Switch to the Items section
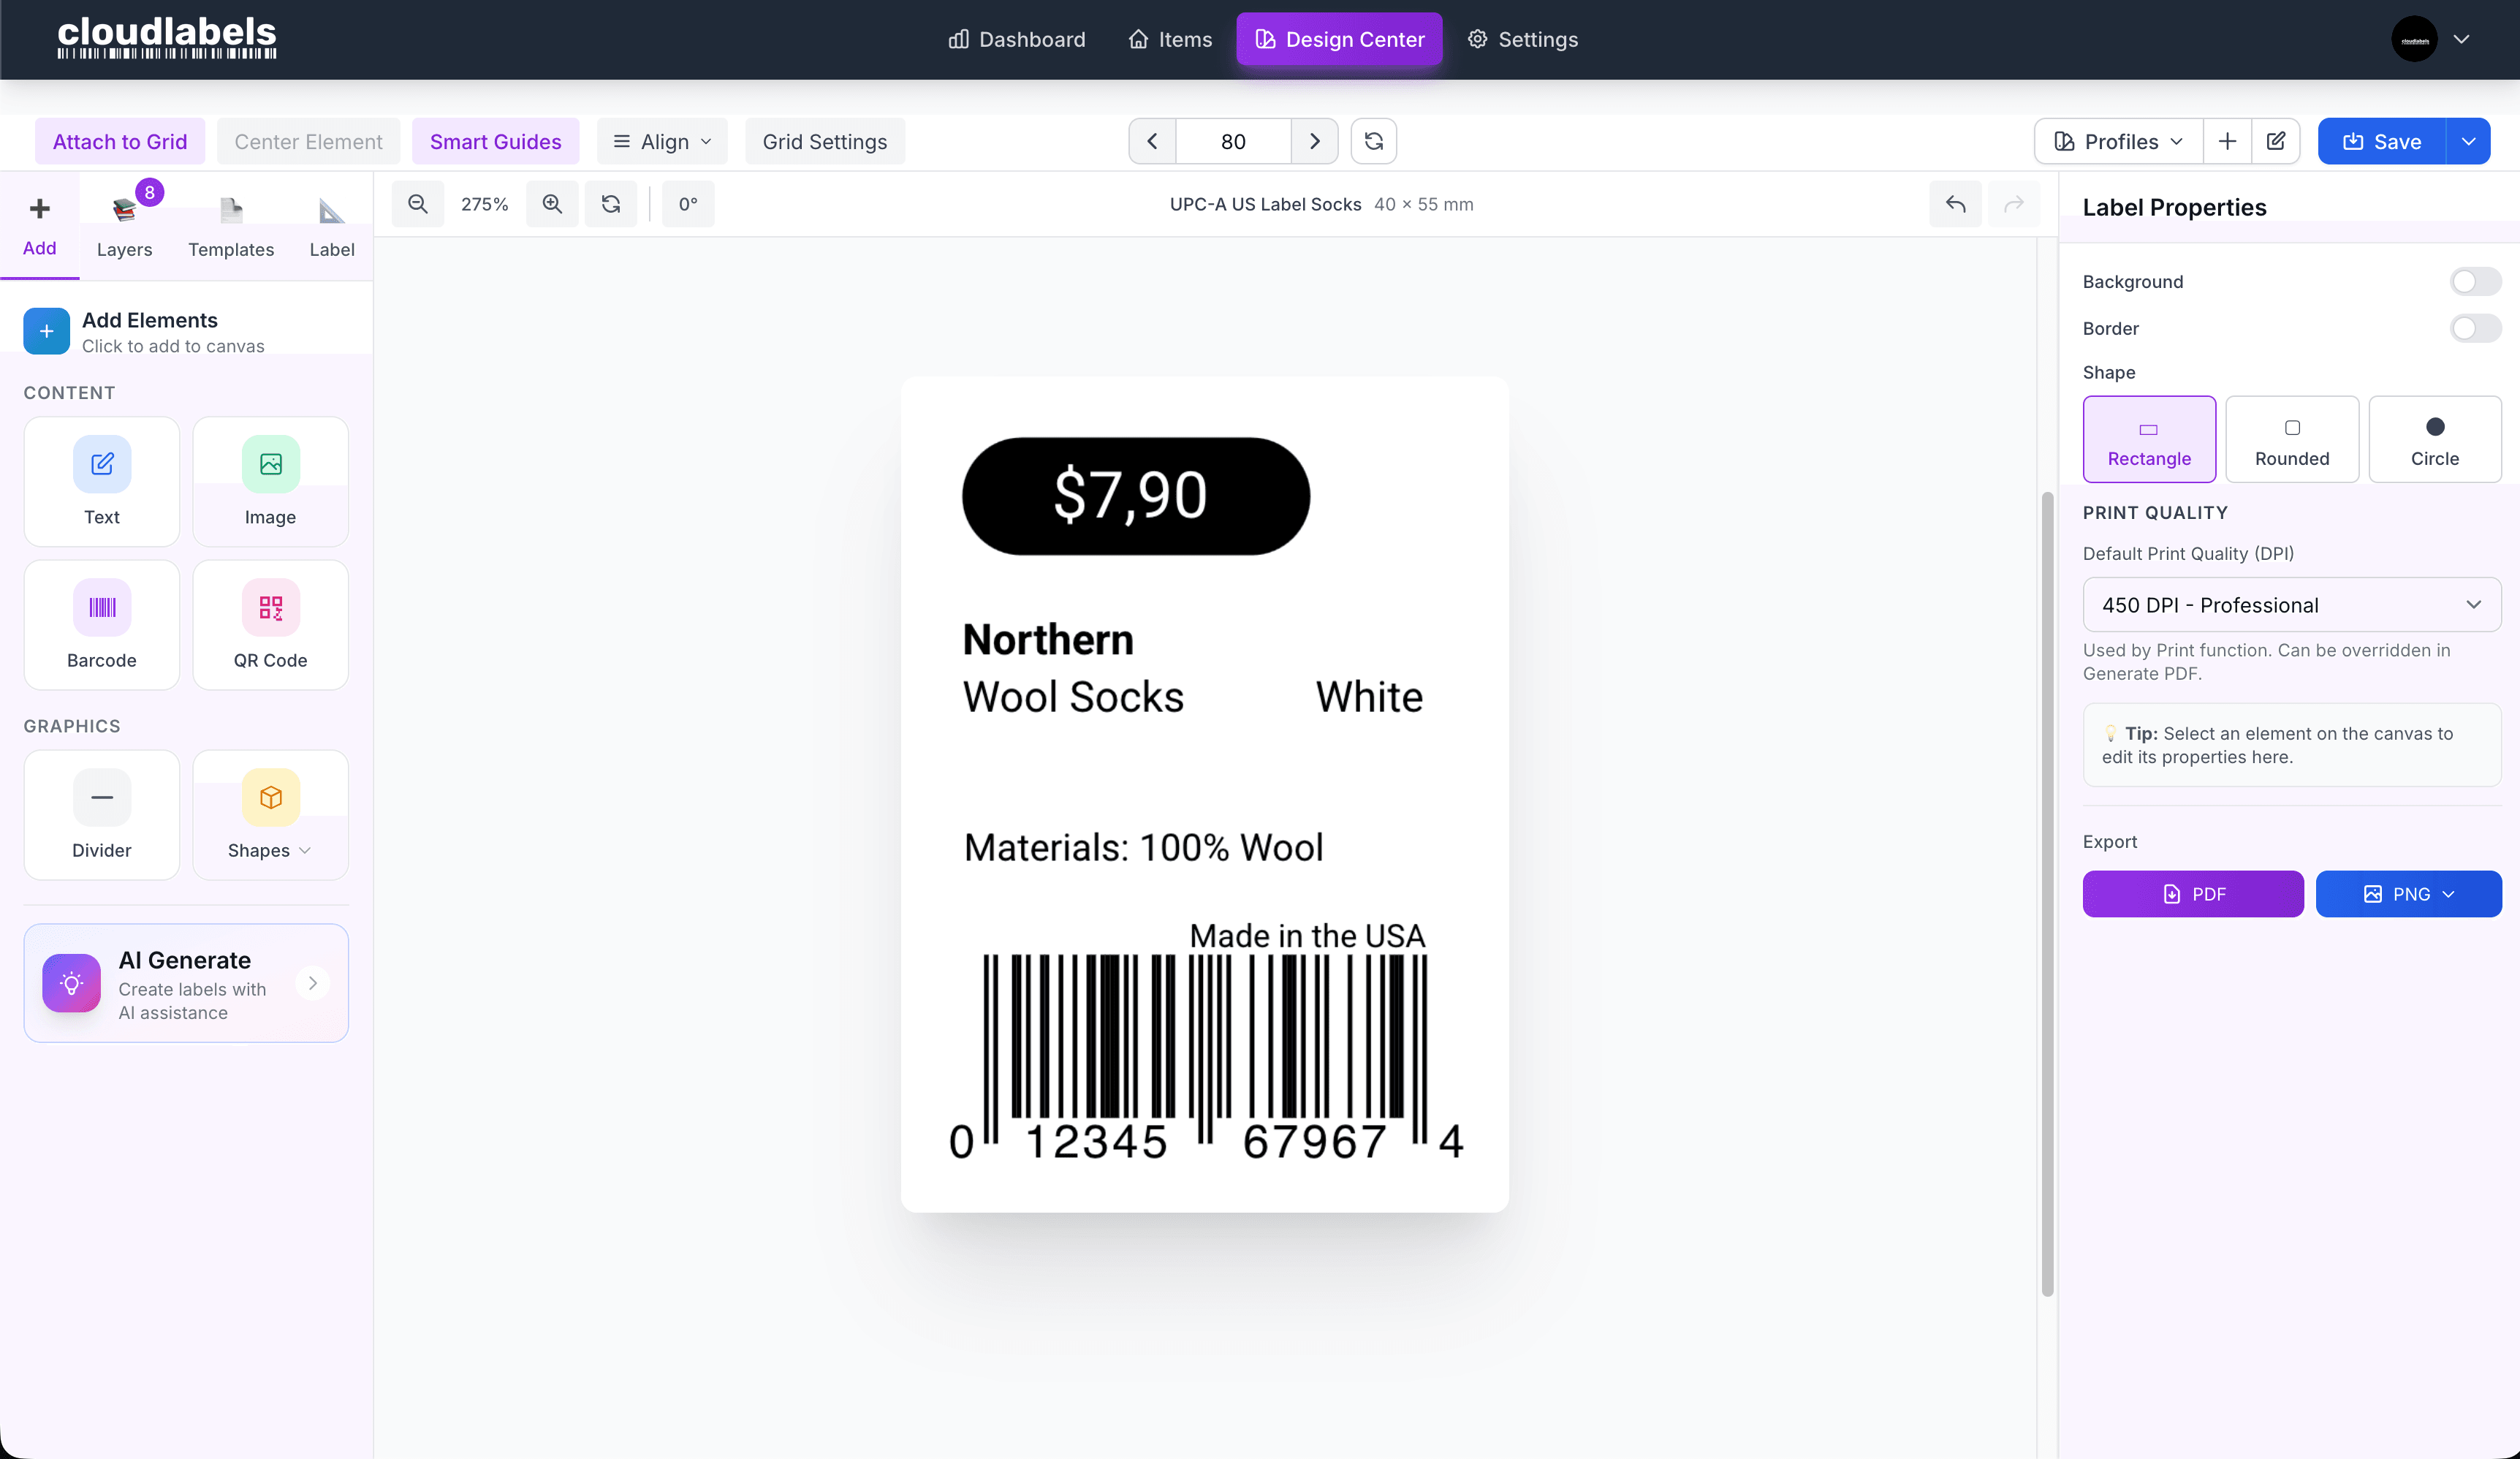Image resolution: width=2520 pixels, height=1459 pixels. (1169, 39)
